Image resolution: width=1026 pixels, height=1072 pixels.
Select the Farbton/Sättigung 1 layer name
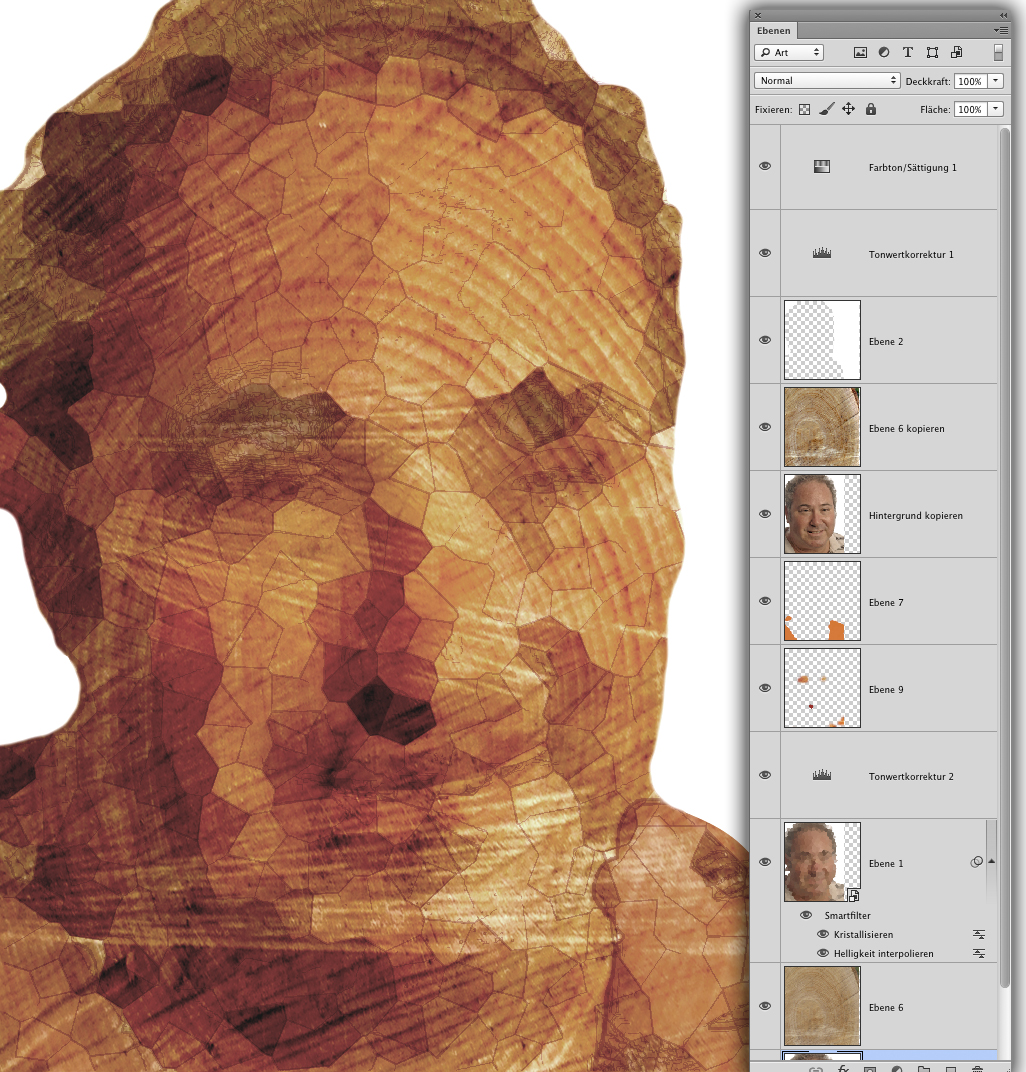point(913,168)
